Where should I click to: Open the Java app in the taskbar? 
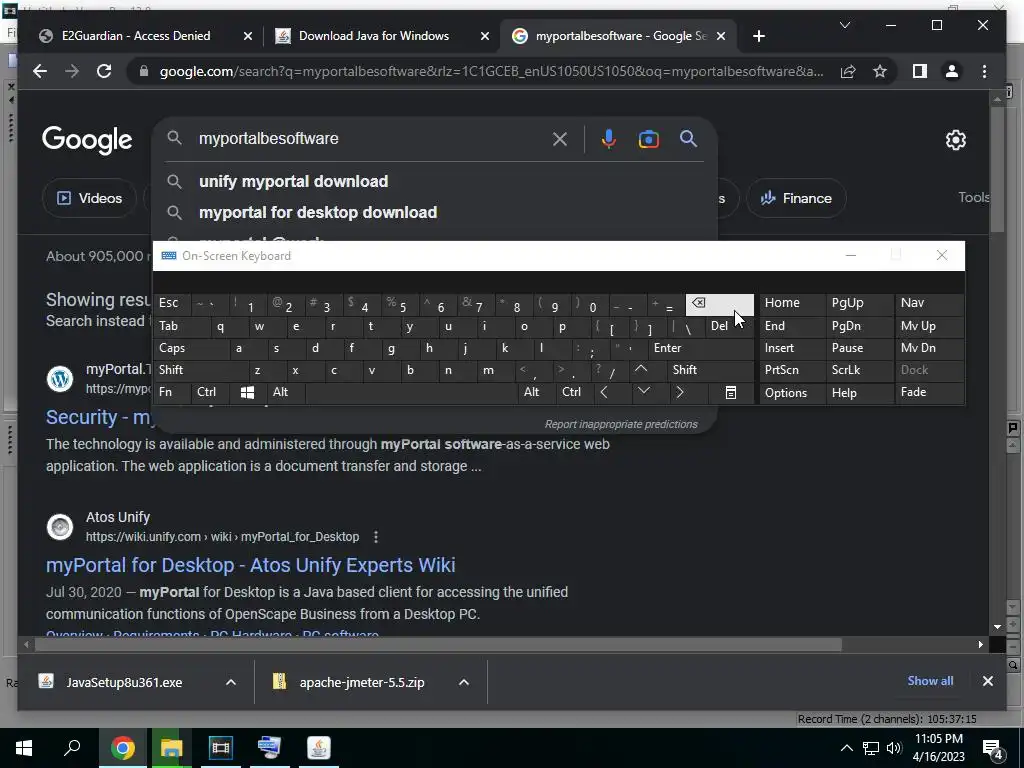pos(319,748)
